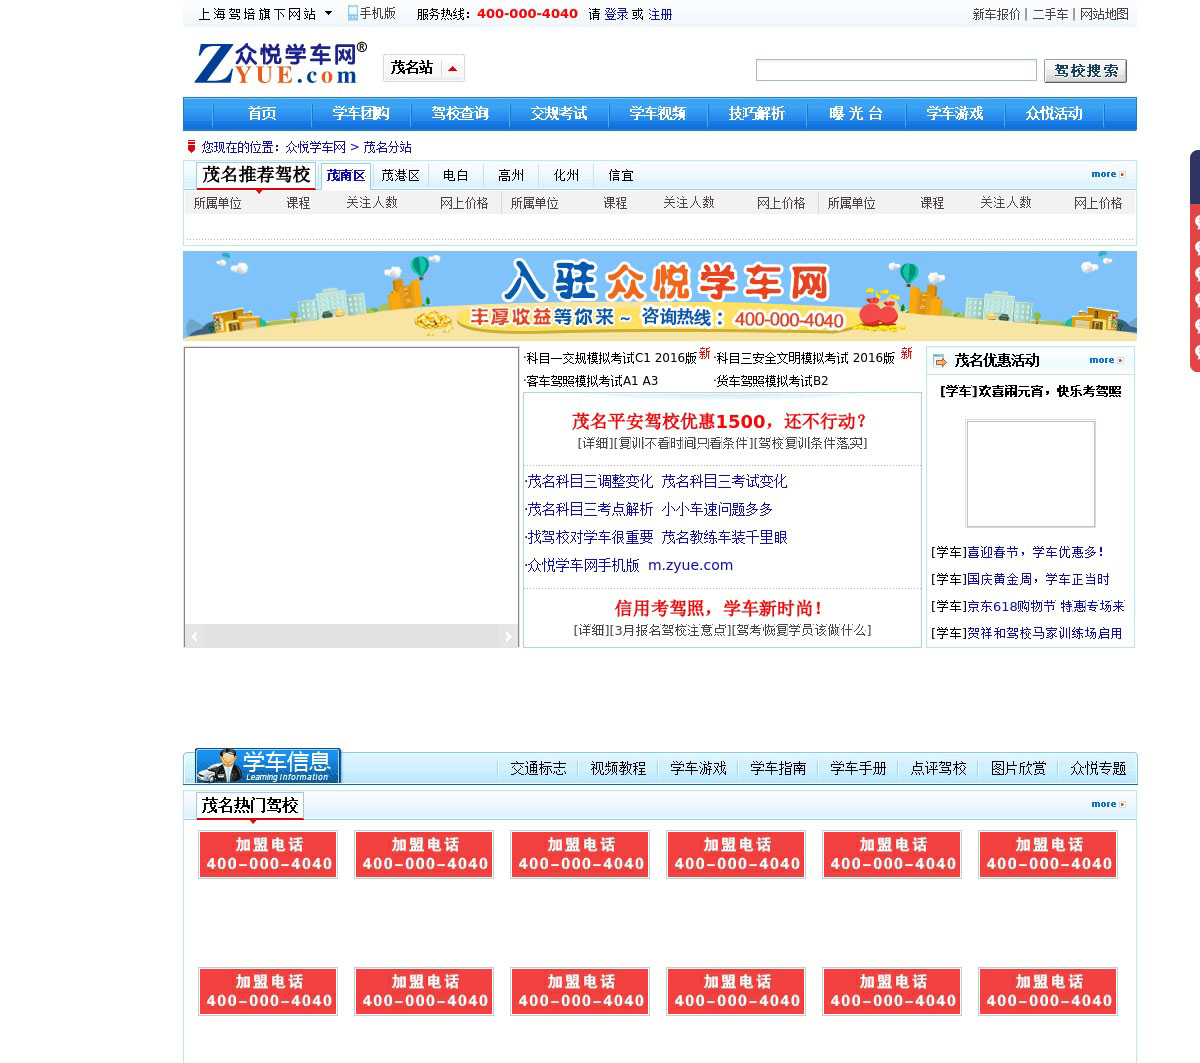Open 货车驾照模拟考试B2 link
Image resolution: width=1200 pixels, height=1063 pixels.
(771, 381)
